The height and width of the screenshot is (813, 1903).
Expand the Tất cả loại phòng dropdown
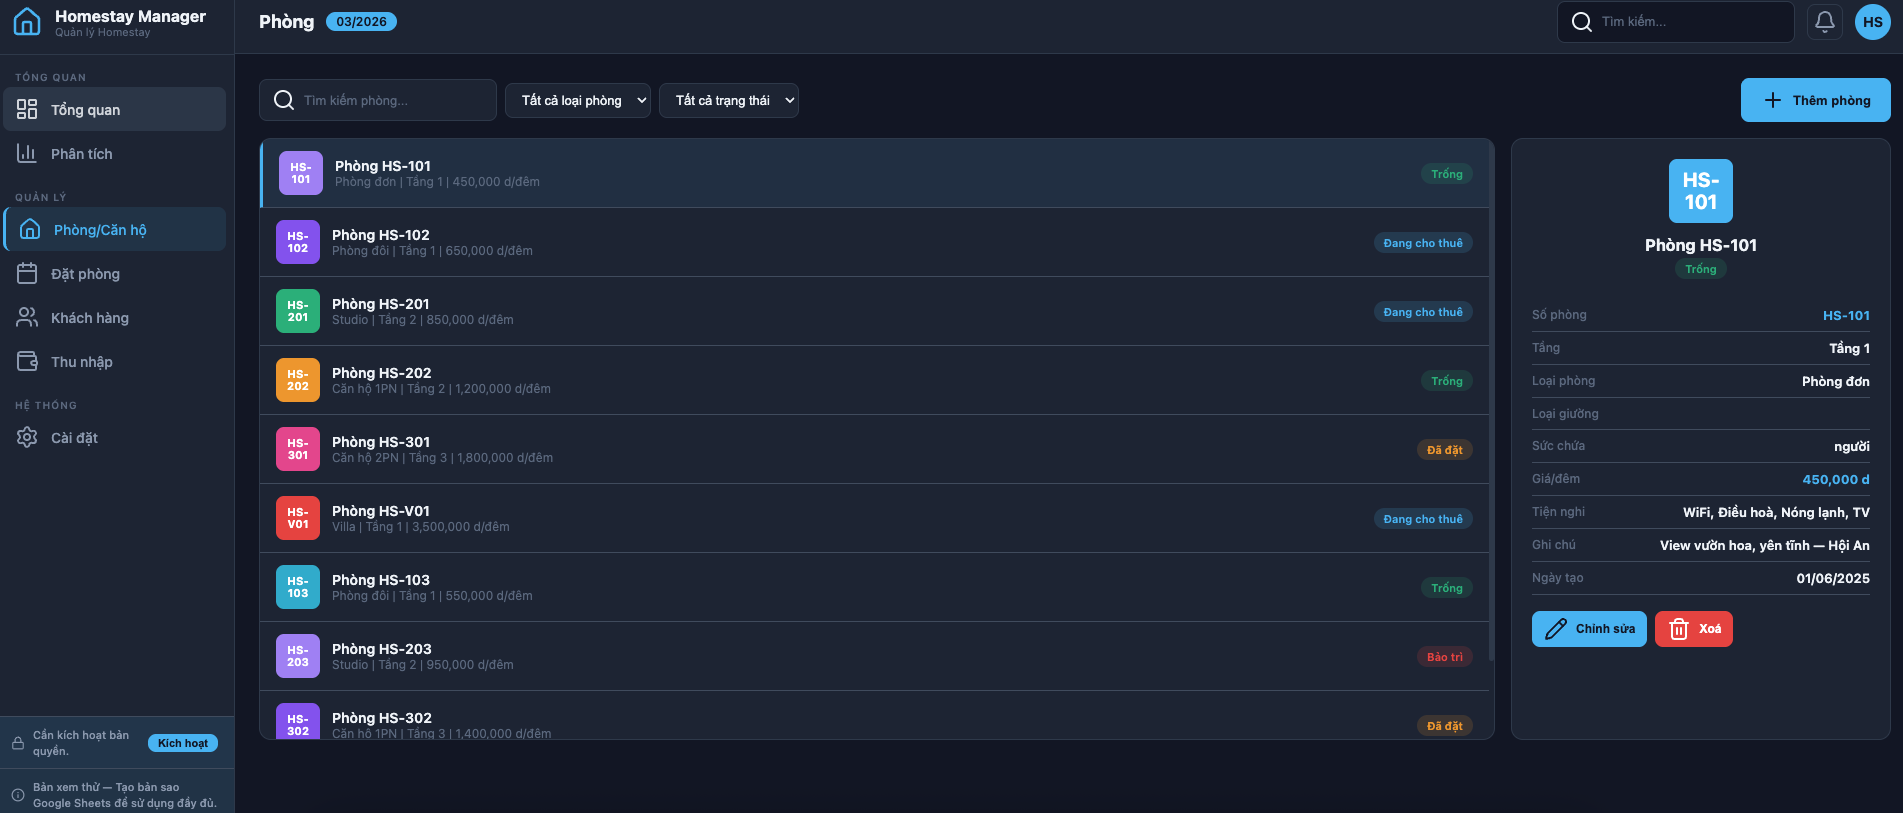coord(578,101)
